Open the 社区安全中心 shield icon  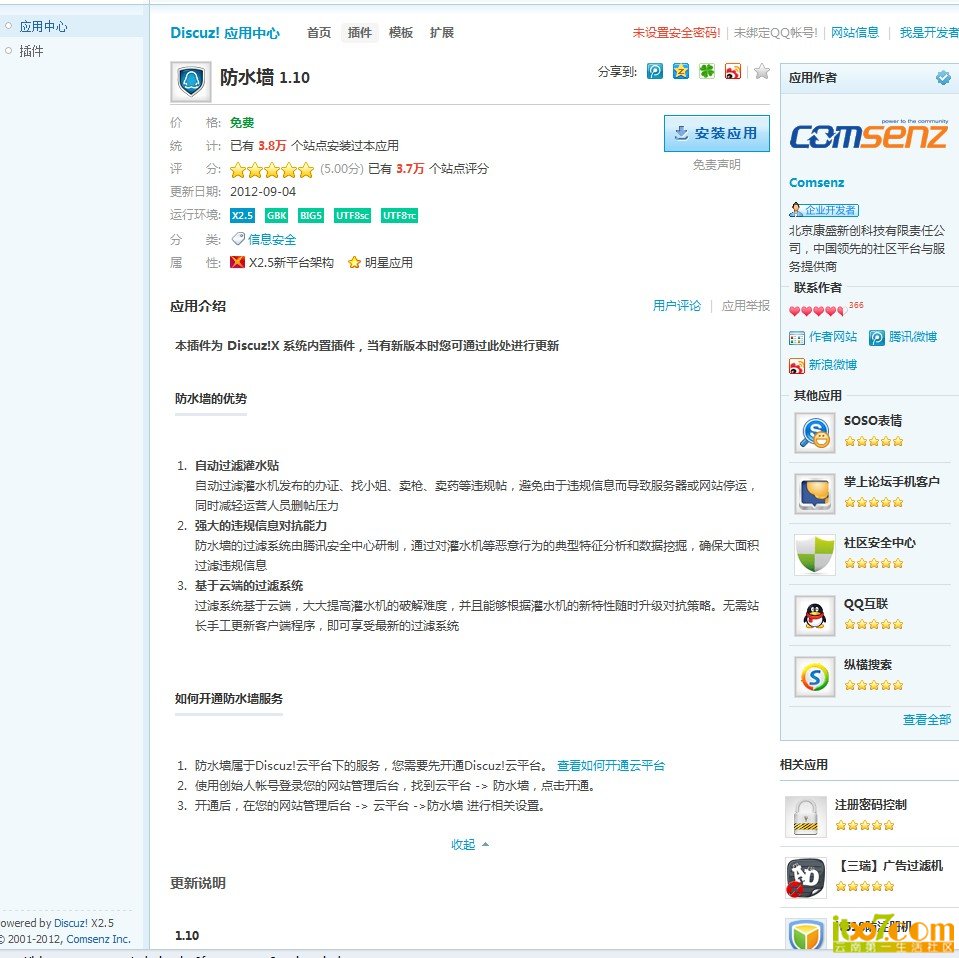[815, 555]
